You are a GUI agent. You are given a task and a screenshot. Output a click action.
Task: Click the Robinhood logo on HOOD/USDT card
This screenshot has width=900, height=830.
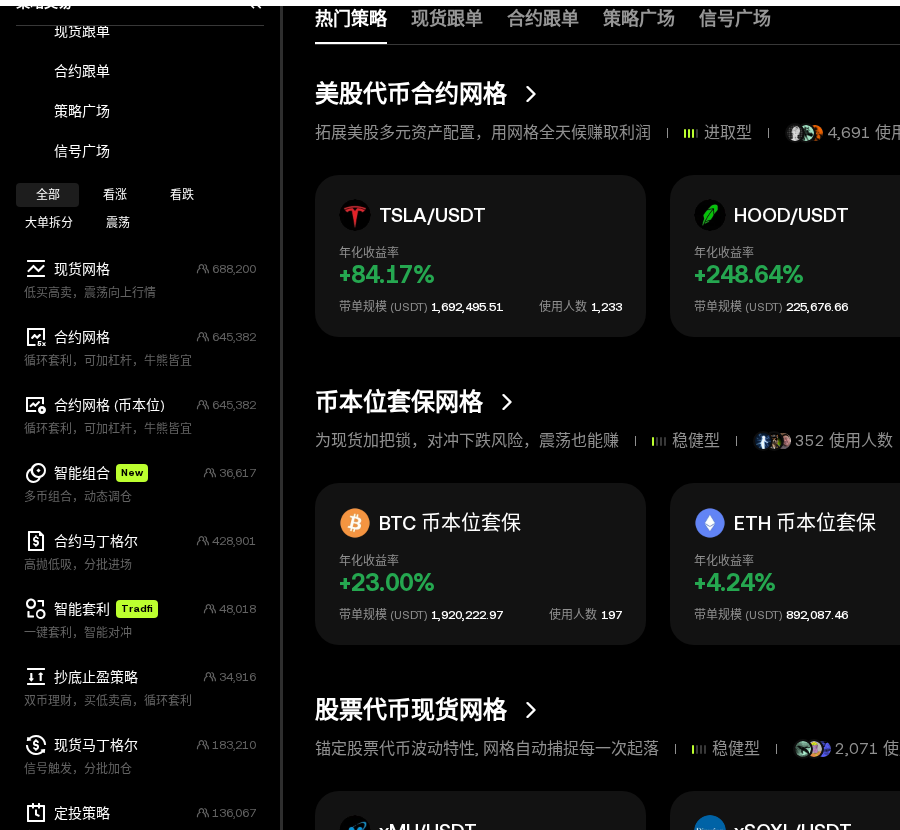709,215
